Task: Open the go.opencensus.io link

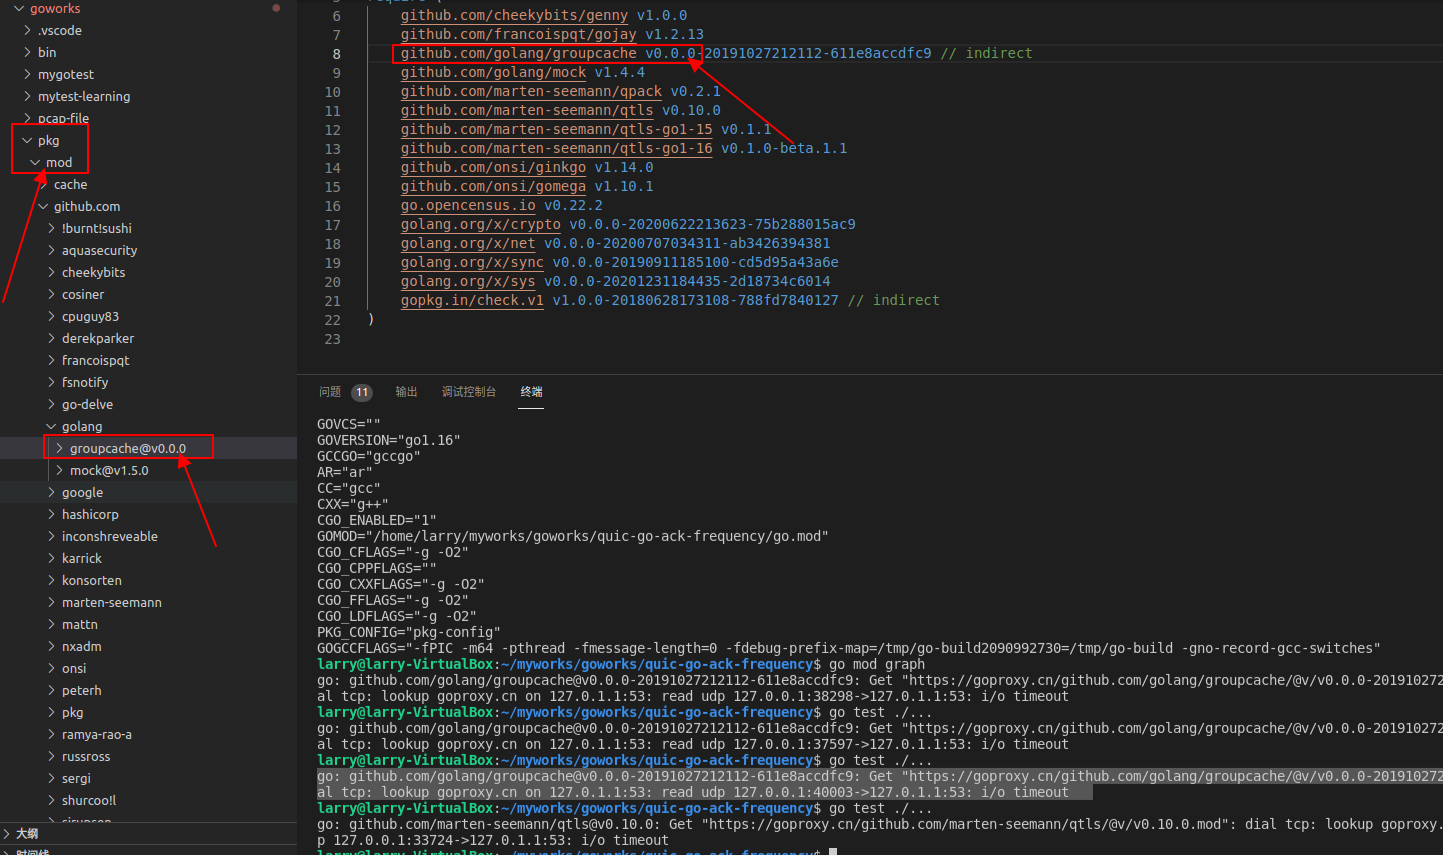Action: click(467, 205)
